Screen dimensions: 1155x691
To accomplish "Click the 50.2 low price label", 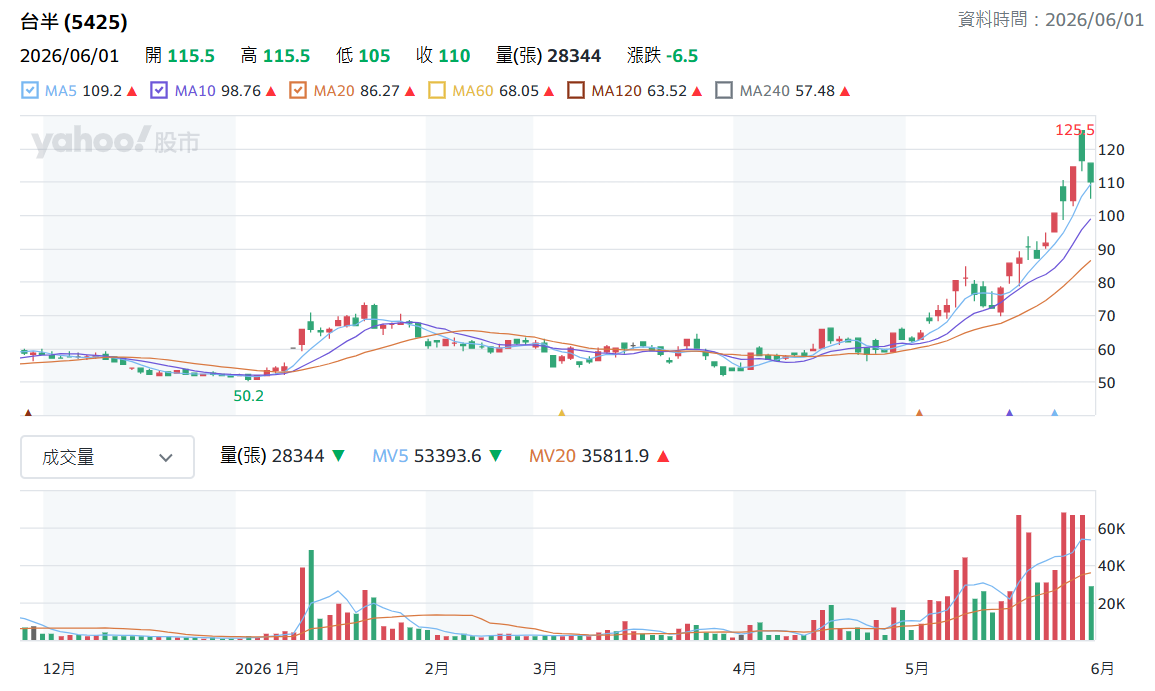I will [248, 396].
